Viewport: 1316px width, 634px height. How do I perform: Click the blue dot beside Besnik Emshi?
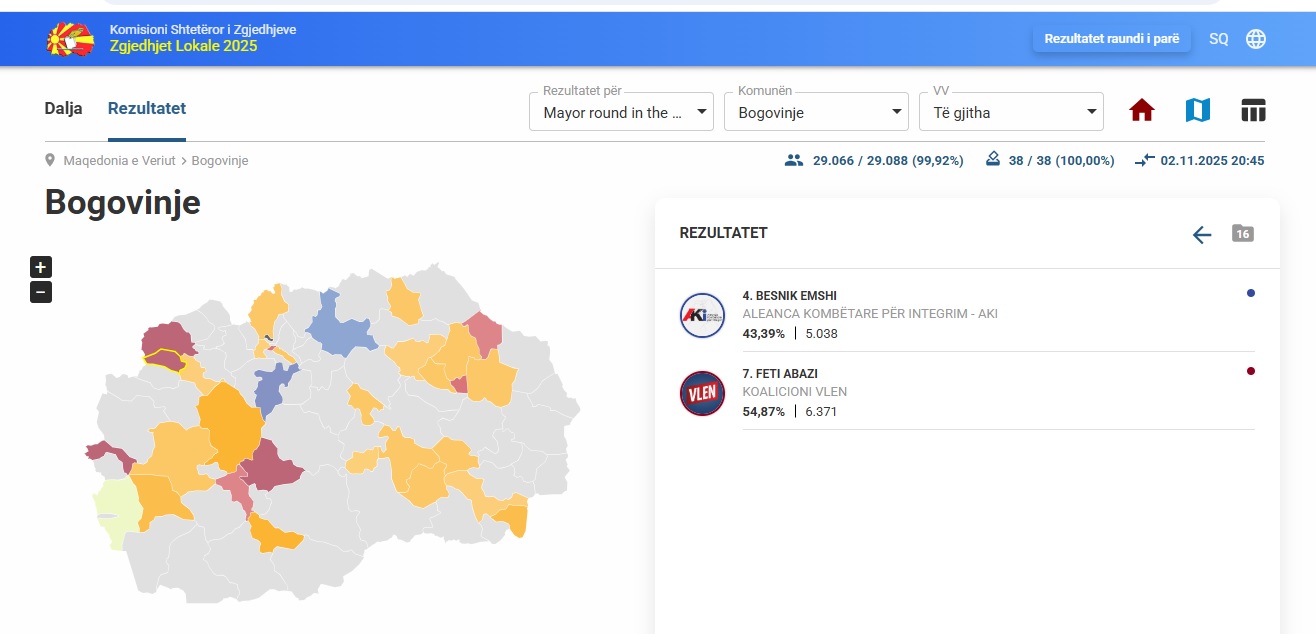1251,293
